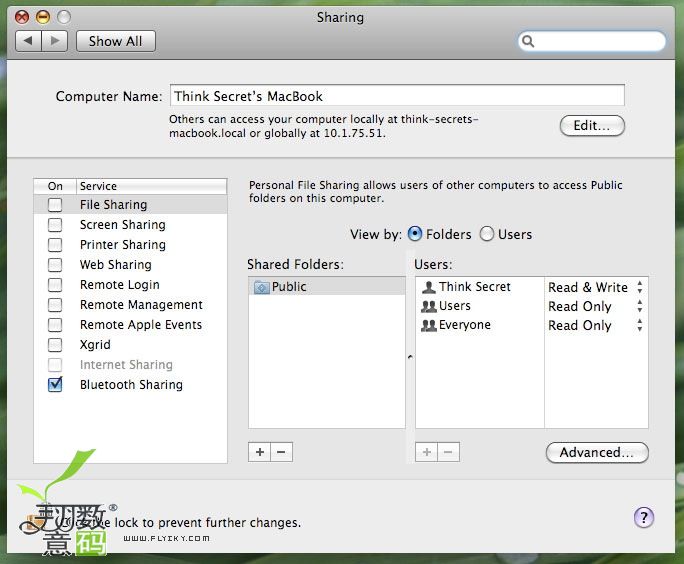Select the Public shared folder
684x564 pixels.
tap(327, 287)
